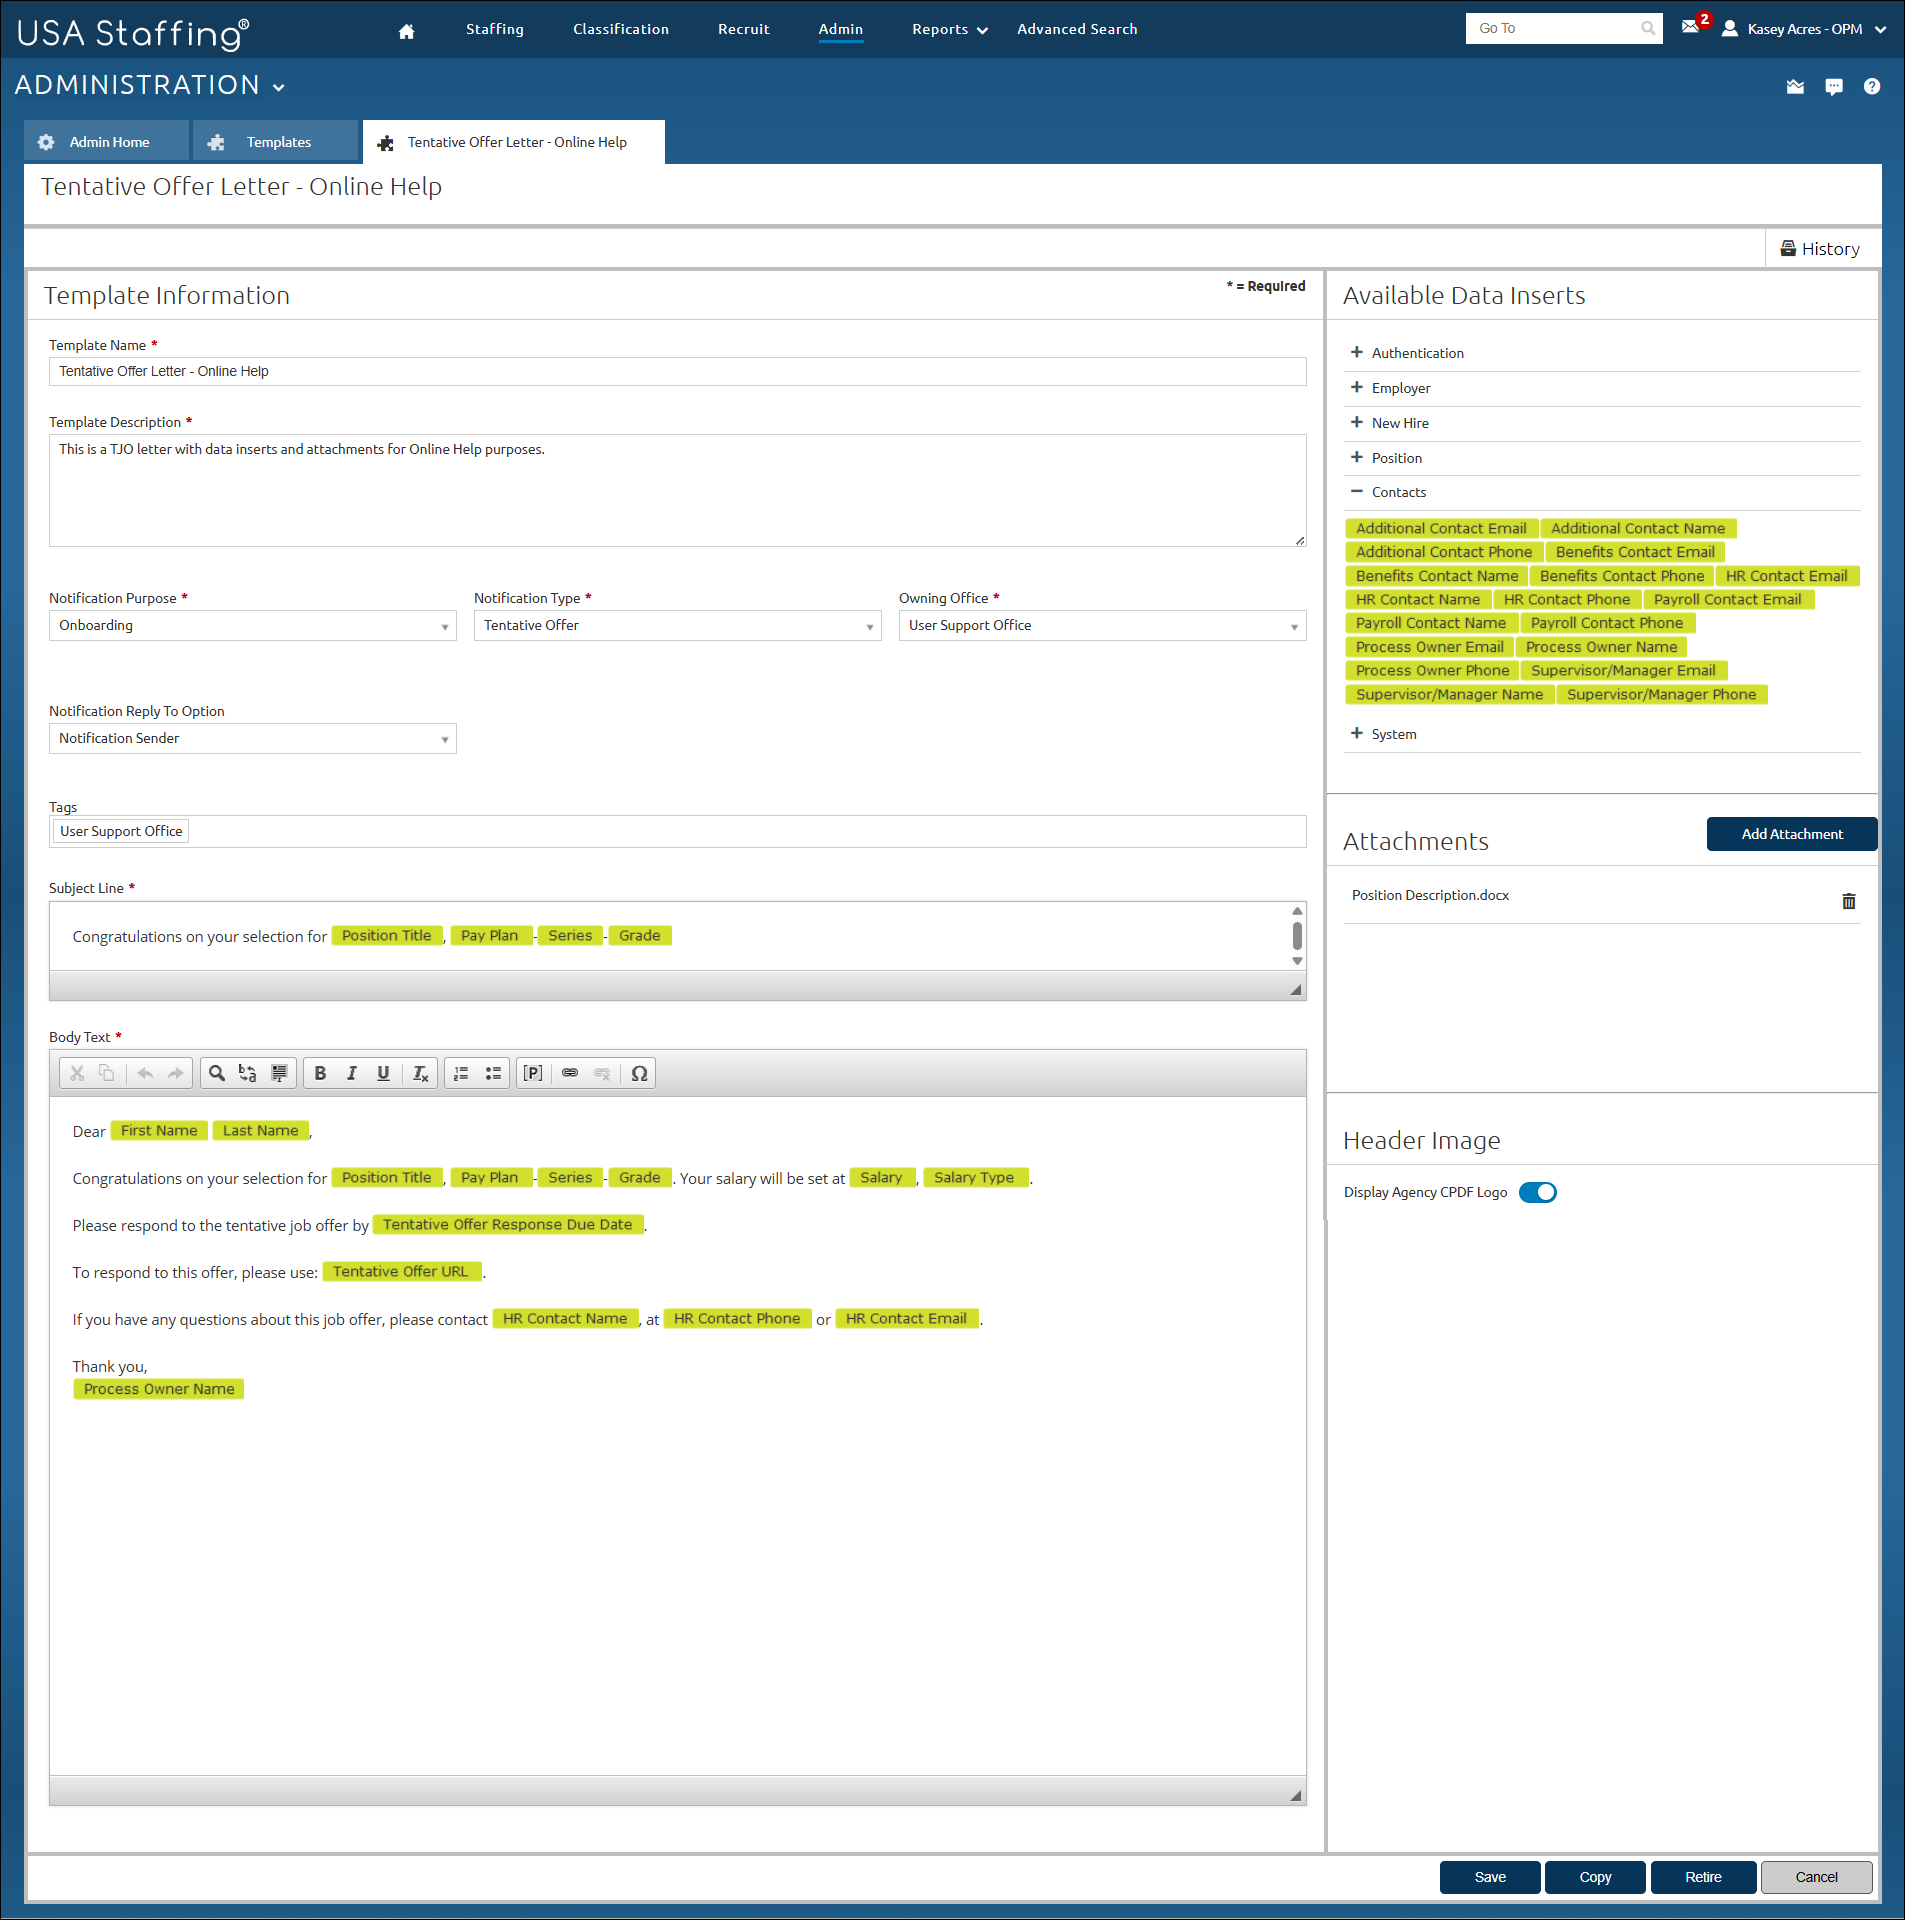
Task: Click the Cancel button
Action: click(1816, 1877)
